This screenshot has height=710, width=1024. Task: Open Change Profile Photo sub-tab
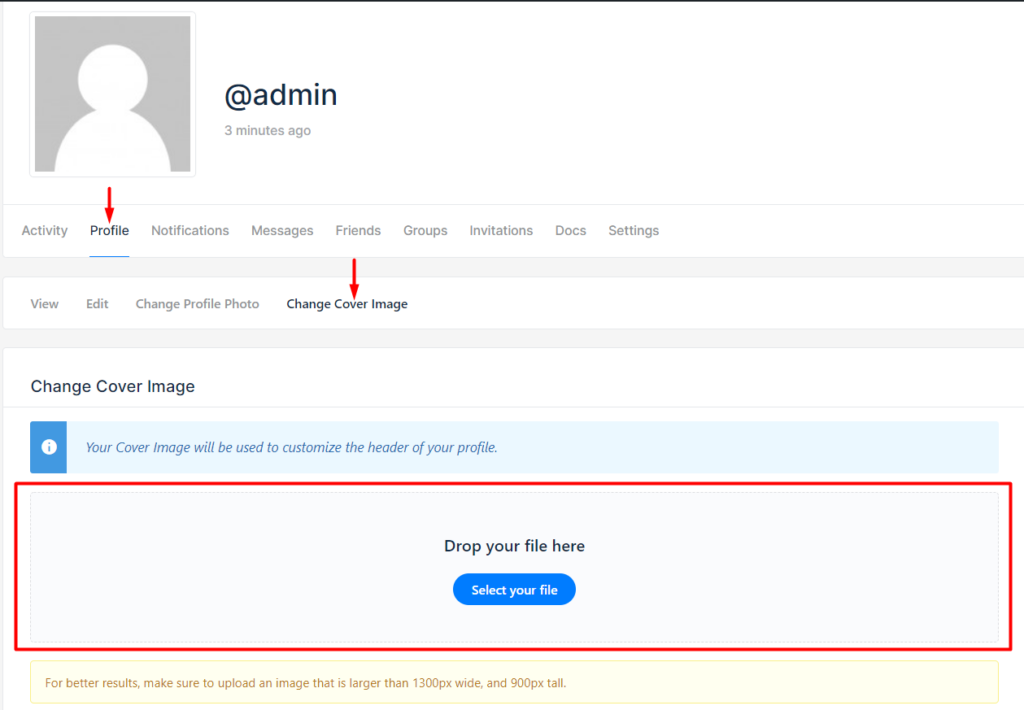click(x=197, y=304)
